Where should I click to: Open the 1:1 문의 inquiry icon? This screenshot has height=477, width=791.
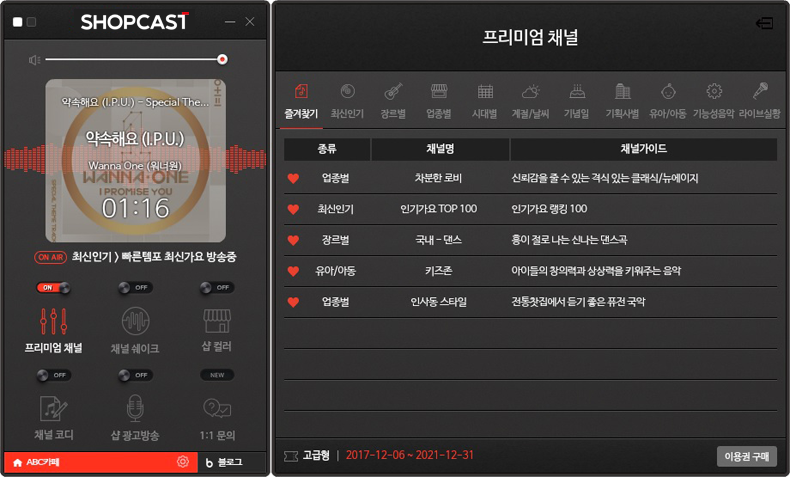click(x=217, y=408)
